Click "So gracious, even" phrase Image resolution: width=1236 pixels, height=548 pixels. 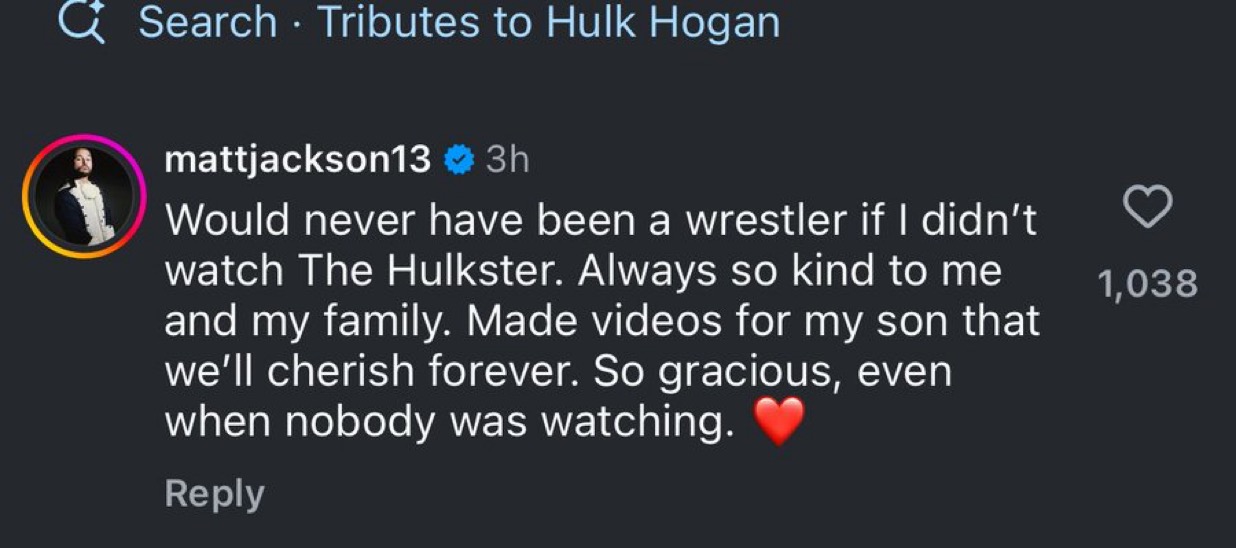(x=772, y=372)
